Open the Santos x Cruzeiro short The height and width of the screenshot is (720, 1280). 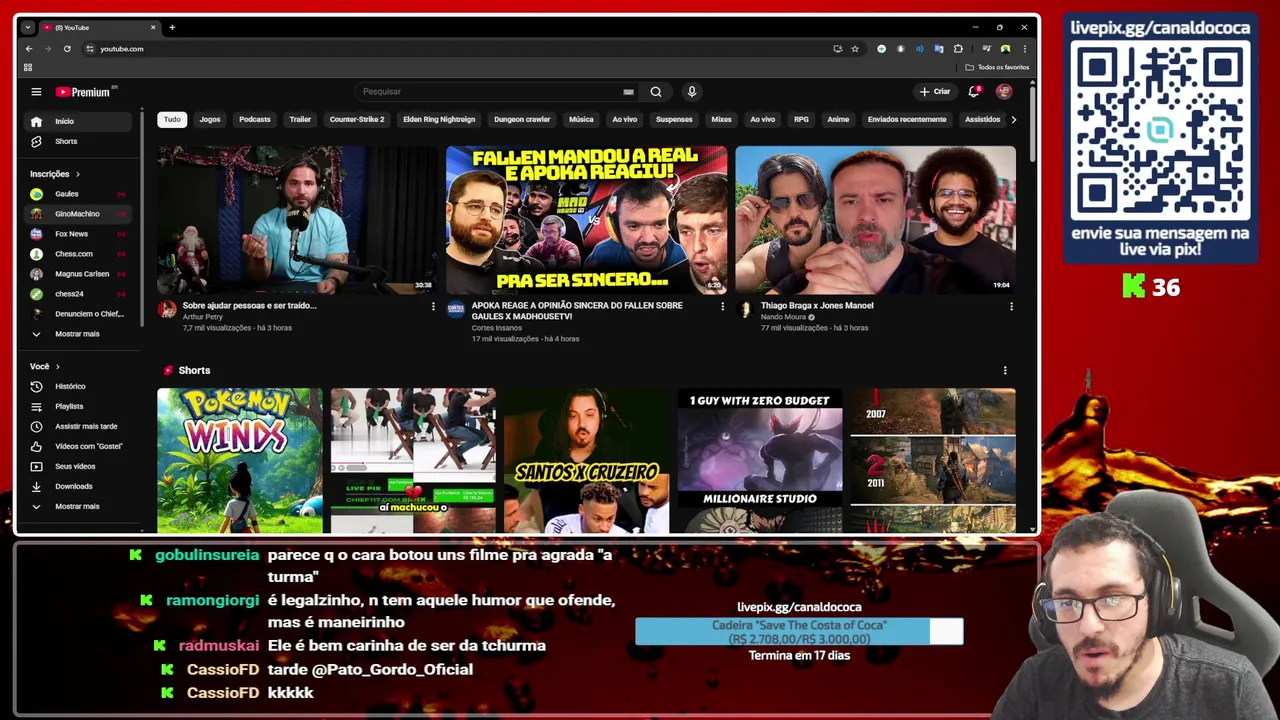(x=586, y=461)
